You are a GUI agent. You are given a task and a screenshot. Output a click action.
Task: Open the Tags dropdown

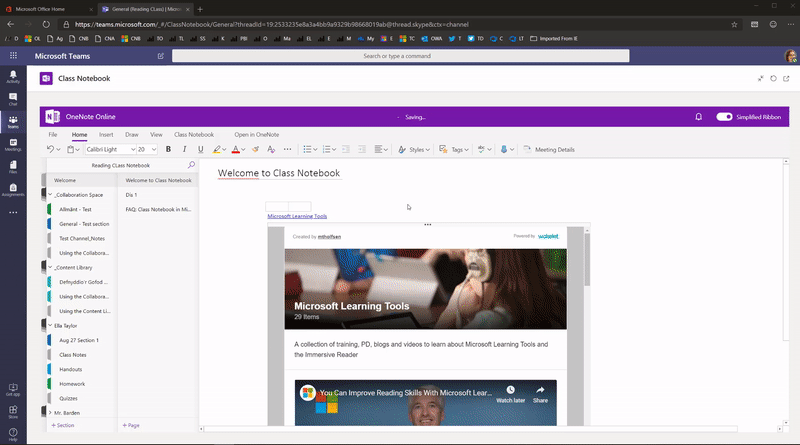click(454, 150)
